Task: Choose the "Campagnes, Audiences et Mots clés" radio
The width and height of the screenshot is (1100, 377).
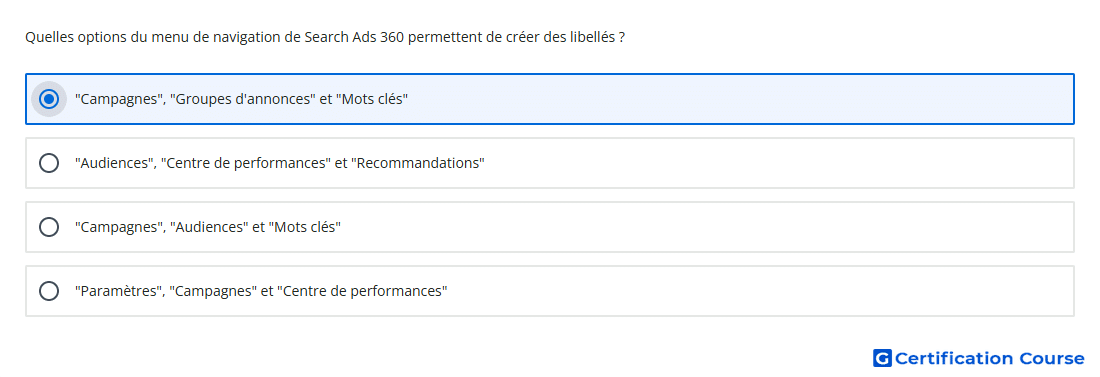Action: coord(48,227)
